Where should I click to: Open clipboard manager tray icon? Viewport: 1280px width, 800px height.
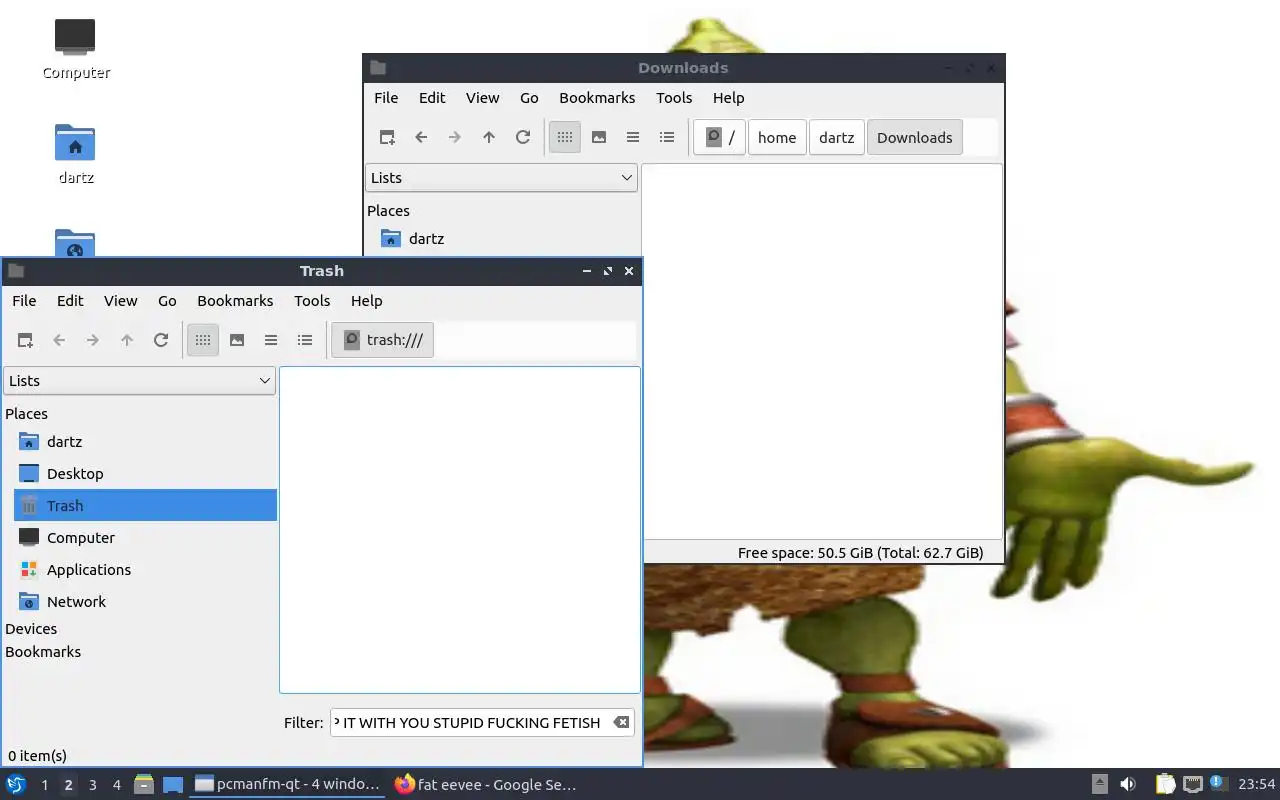[x=1166, y=785]
